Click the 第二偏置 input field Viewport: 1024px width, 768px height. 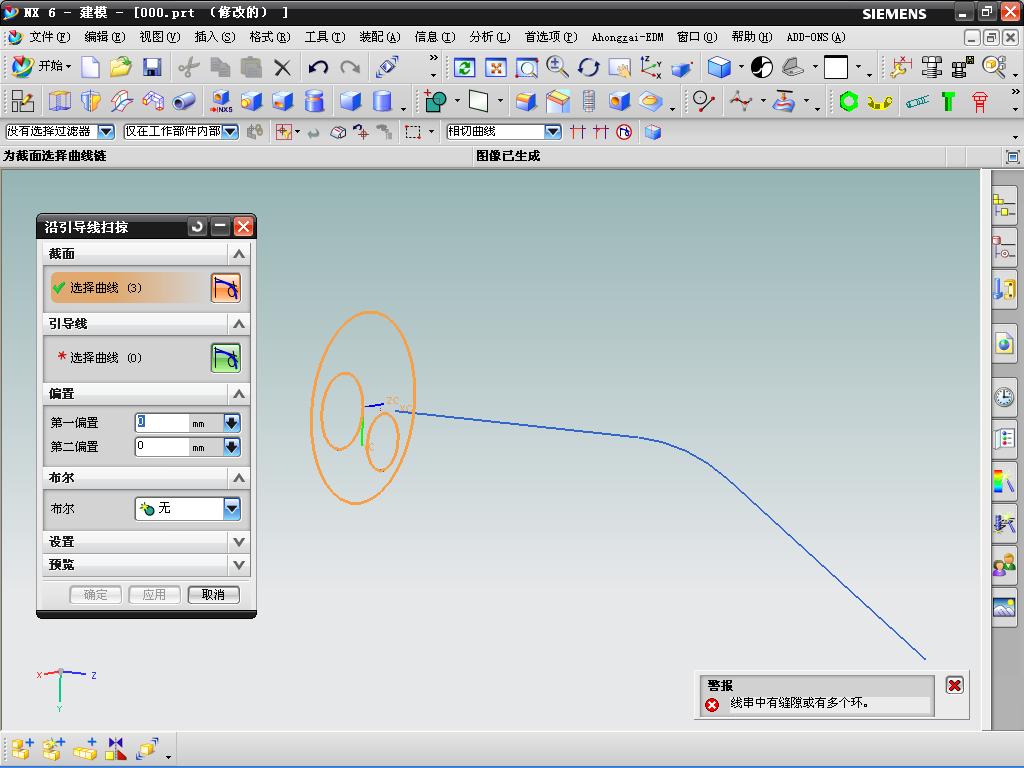pos(162,447)
